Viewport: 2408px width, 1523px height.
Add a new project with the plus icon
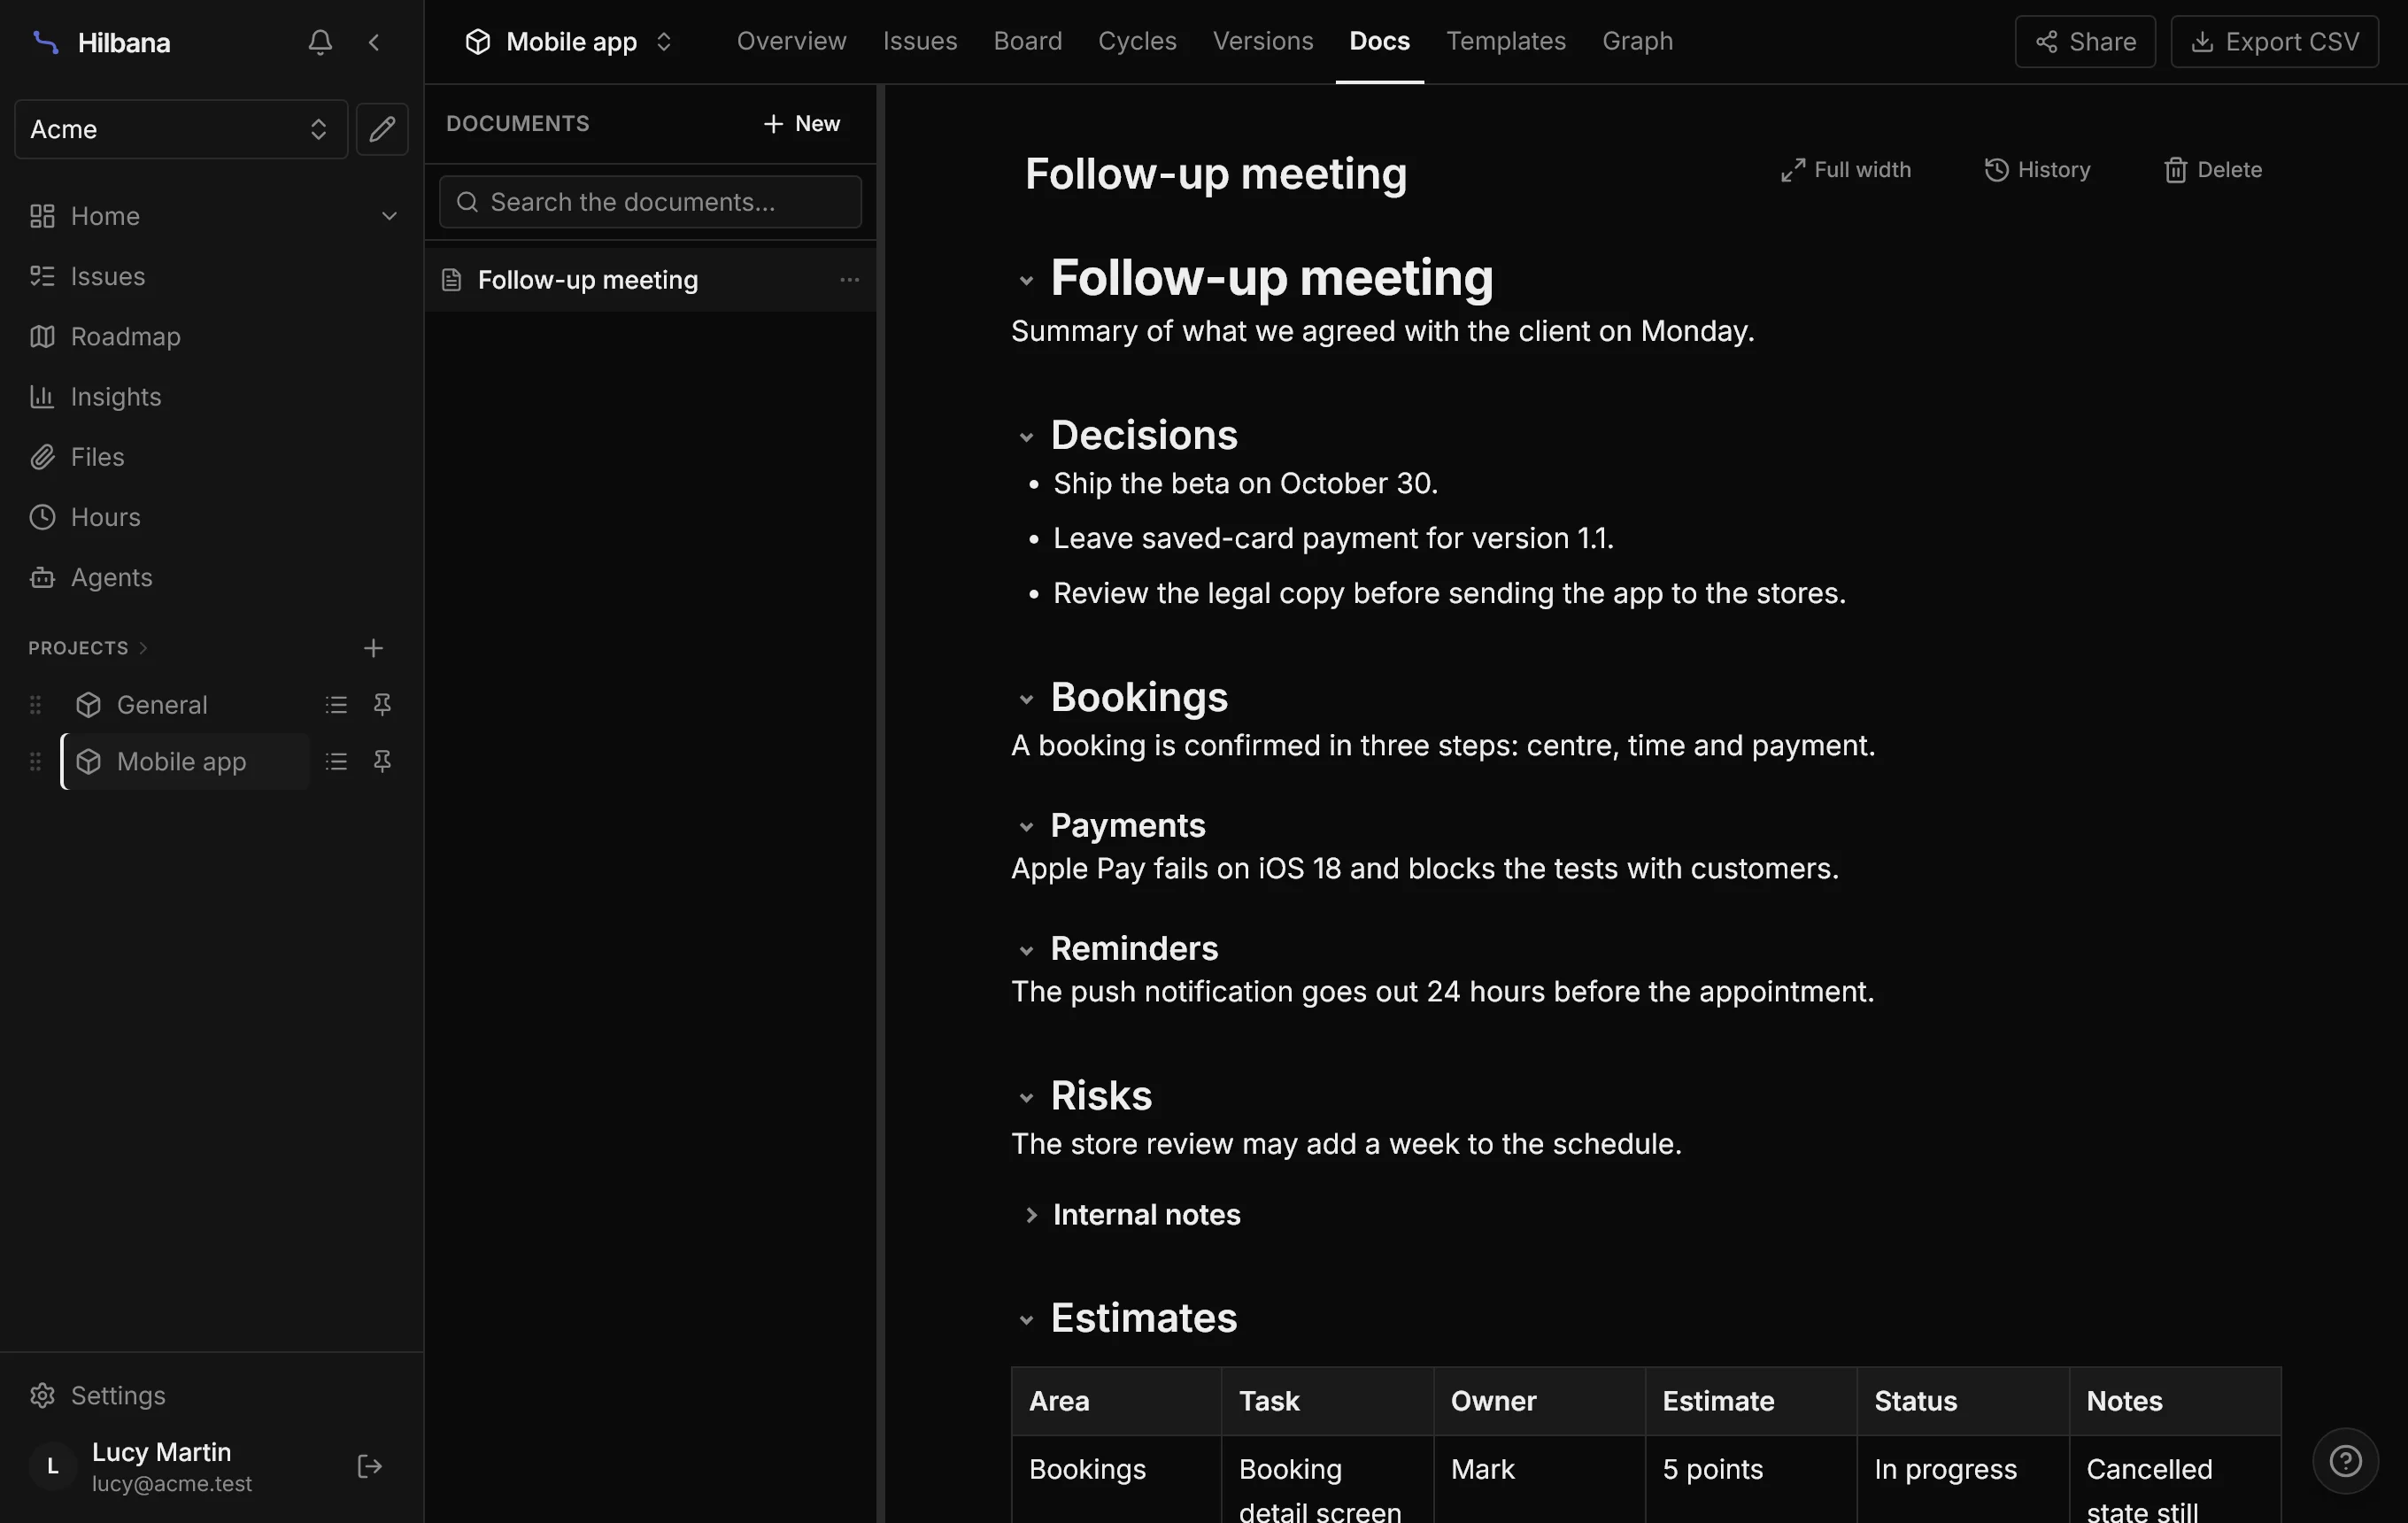[373, 648]
